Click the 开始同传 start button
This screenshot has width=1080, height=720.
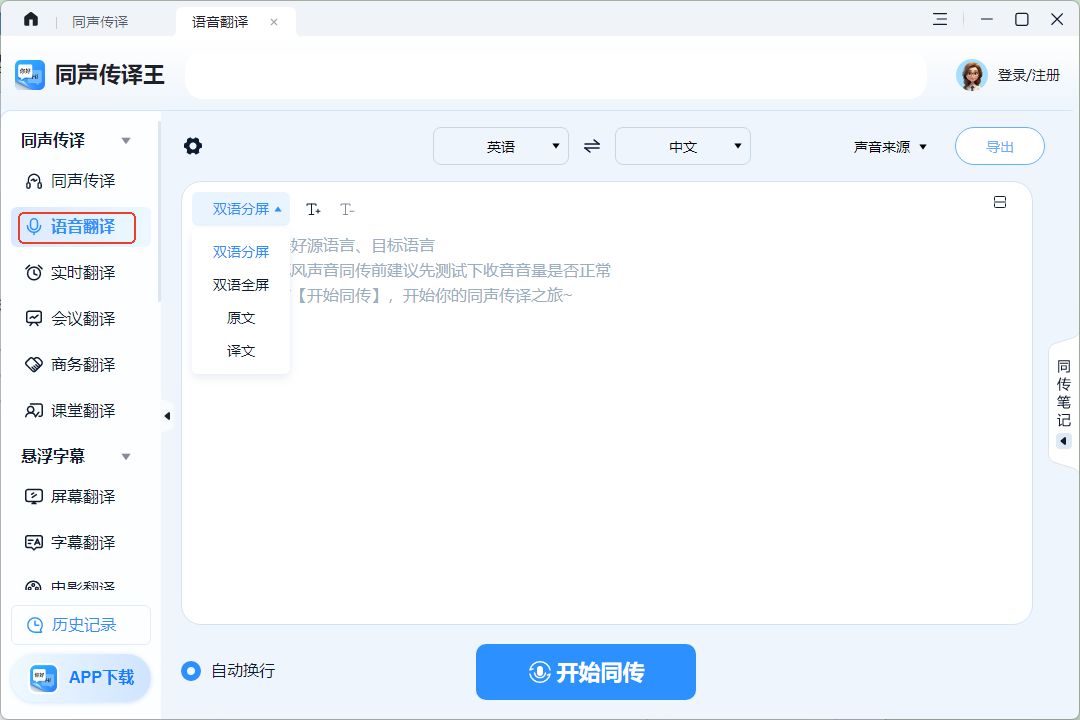tap(585, 672)
